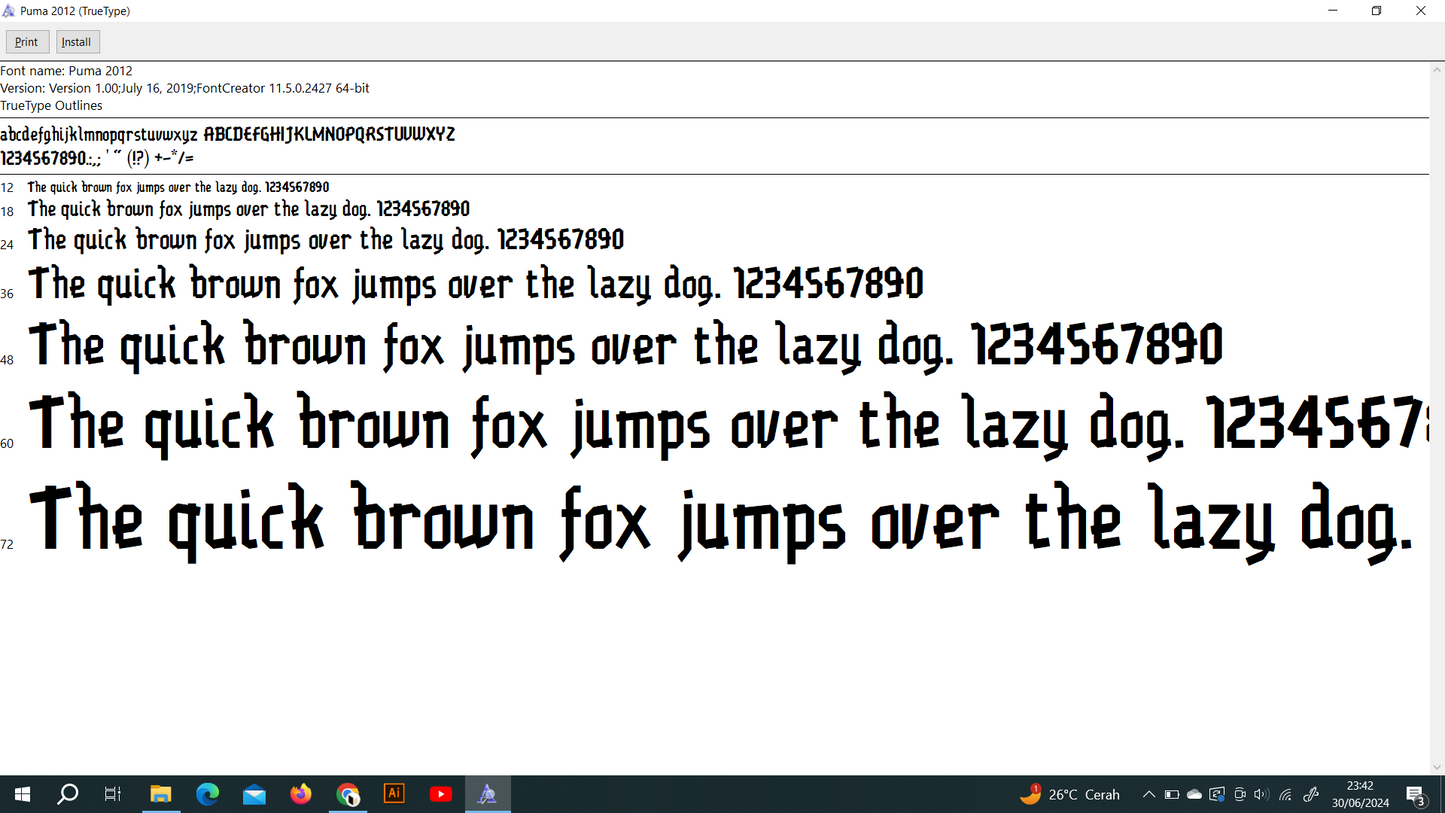Open Adobe Illustrator
Screen dimensions: 1445x813
pyautogui.click(x=394, y=793)
